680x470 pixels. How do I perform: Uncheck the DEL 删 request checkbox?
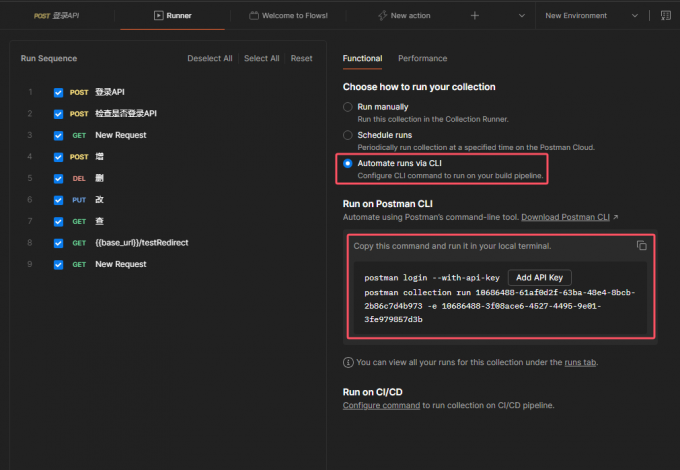tap(59, 179)
